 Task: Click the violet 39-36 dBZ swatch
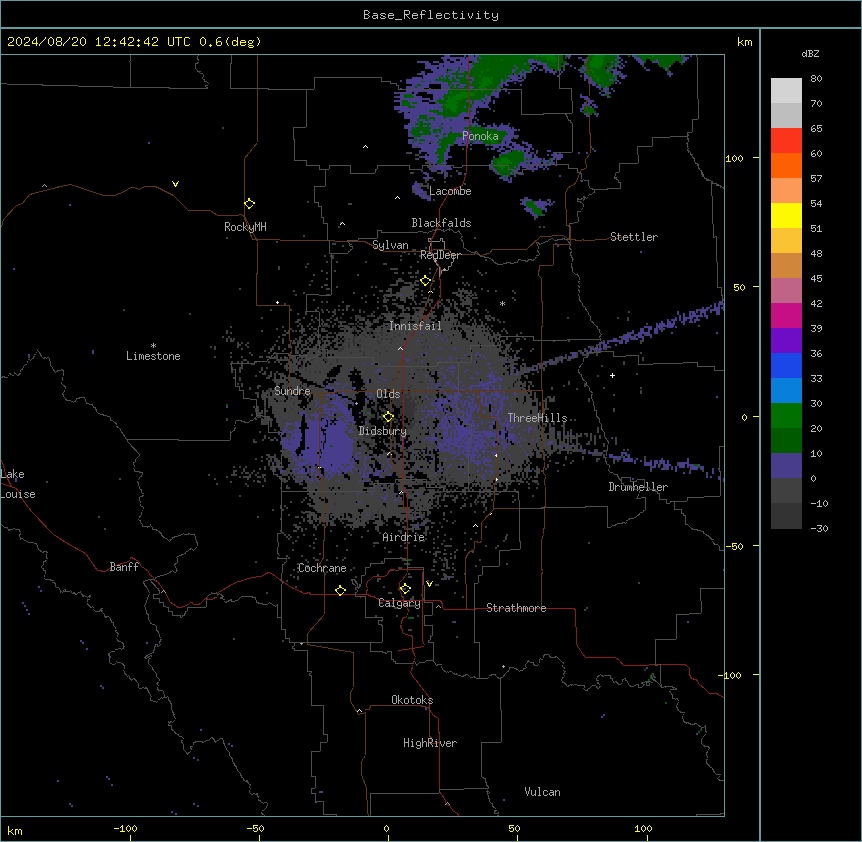point(786,341)
